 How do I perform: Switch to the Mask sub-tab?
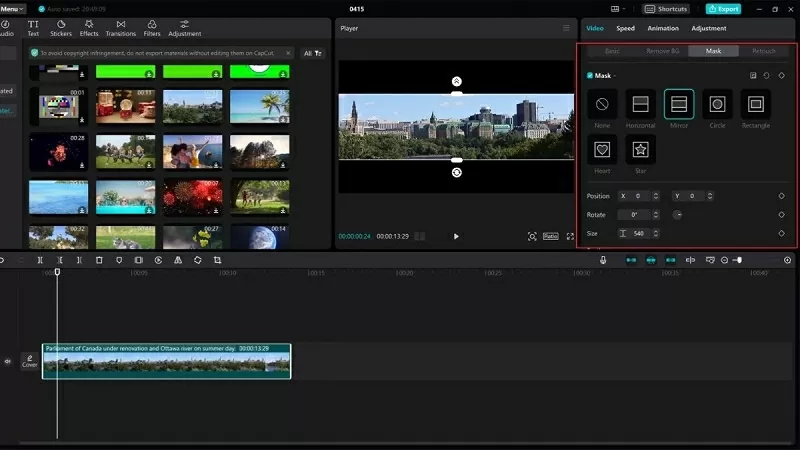tap(713, 51)
